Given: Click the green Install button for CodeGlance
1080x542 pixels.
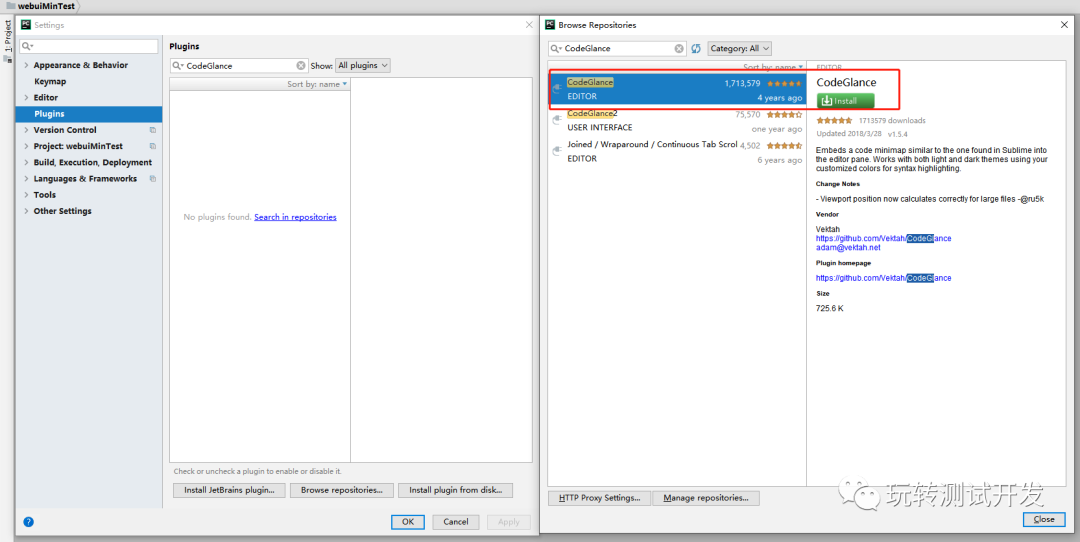Looking at the screenshot, I should click(x=845, y=101).
